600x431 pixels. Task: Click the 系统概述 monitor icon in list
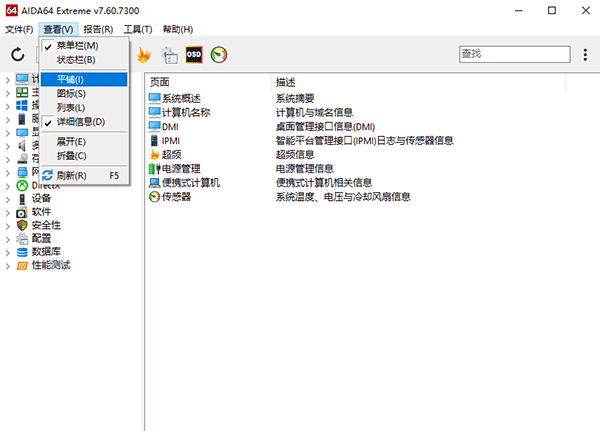(154, 98)
